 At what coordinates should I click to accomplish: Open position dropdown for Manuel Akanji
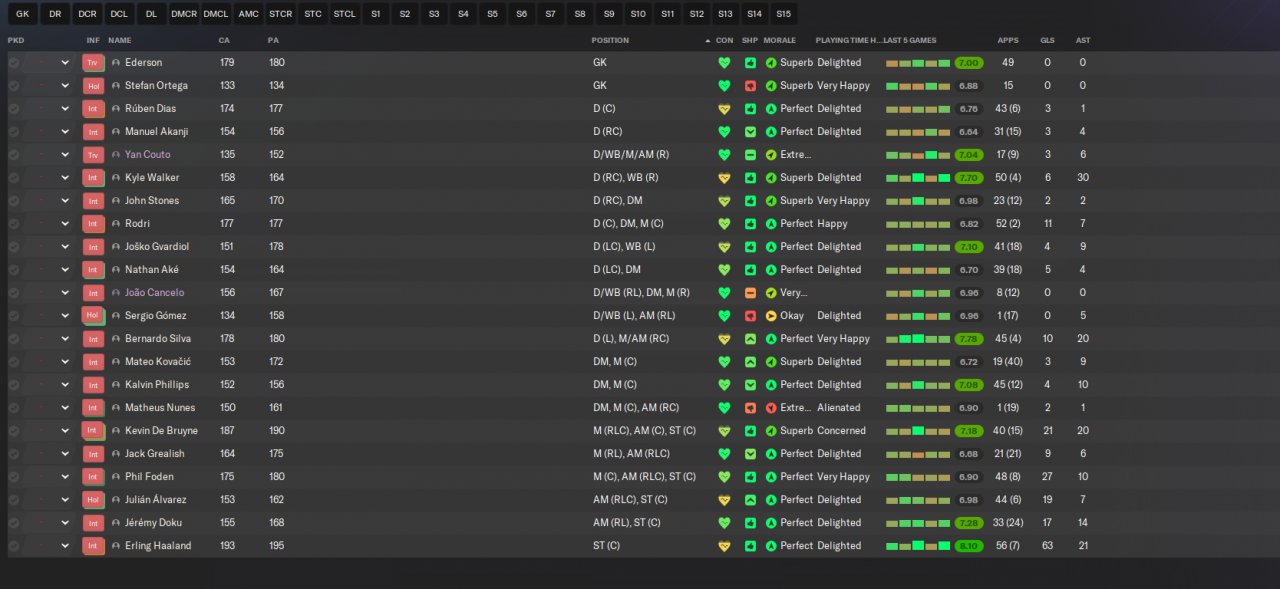coord(65,131)
